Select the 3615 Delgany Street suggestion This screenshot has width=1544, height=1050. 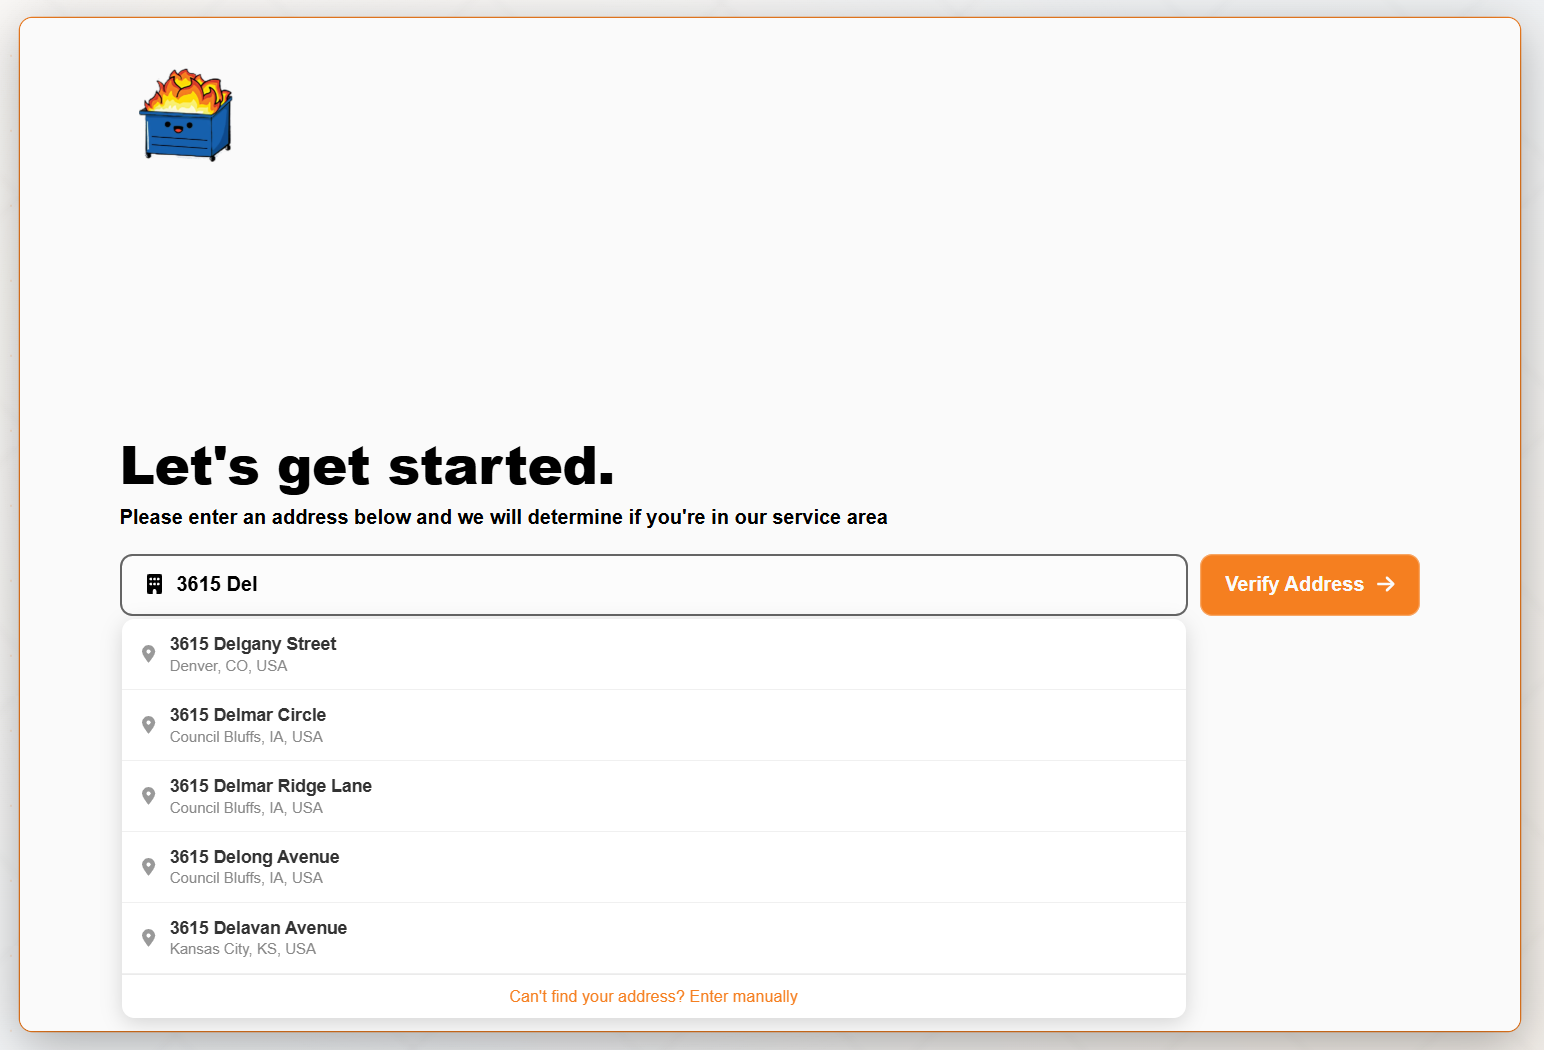pos(653,654)
